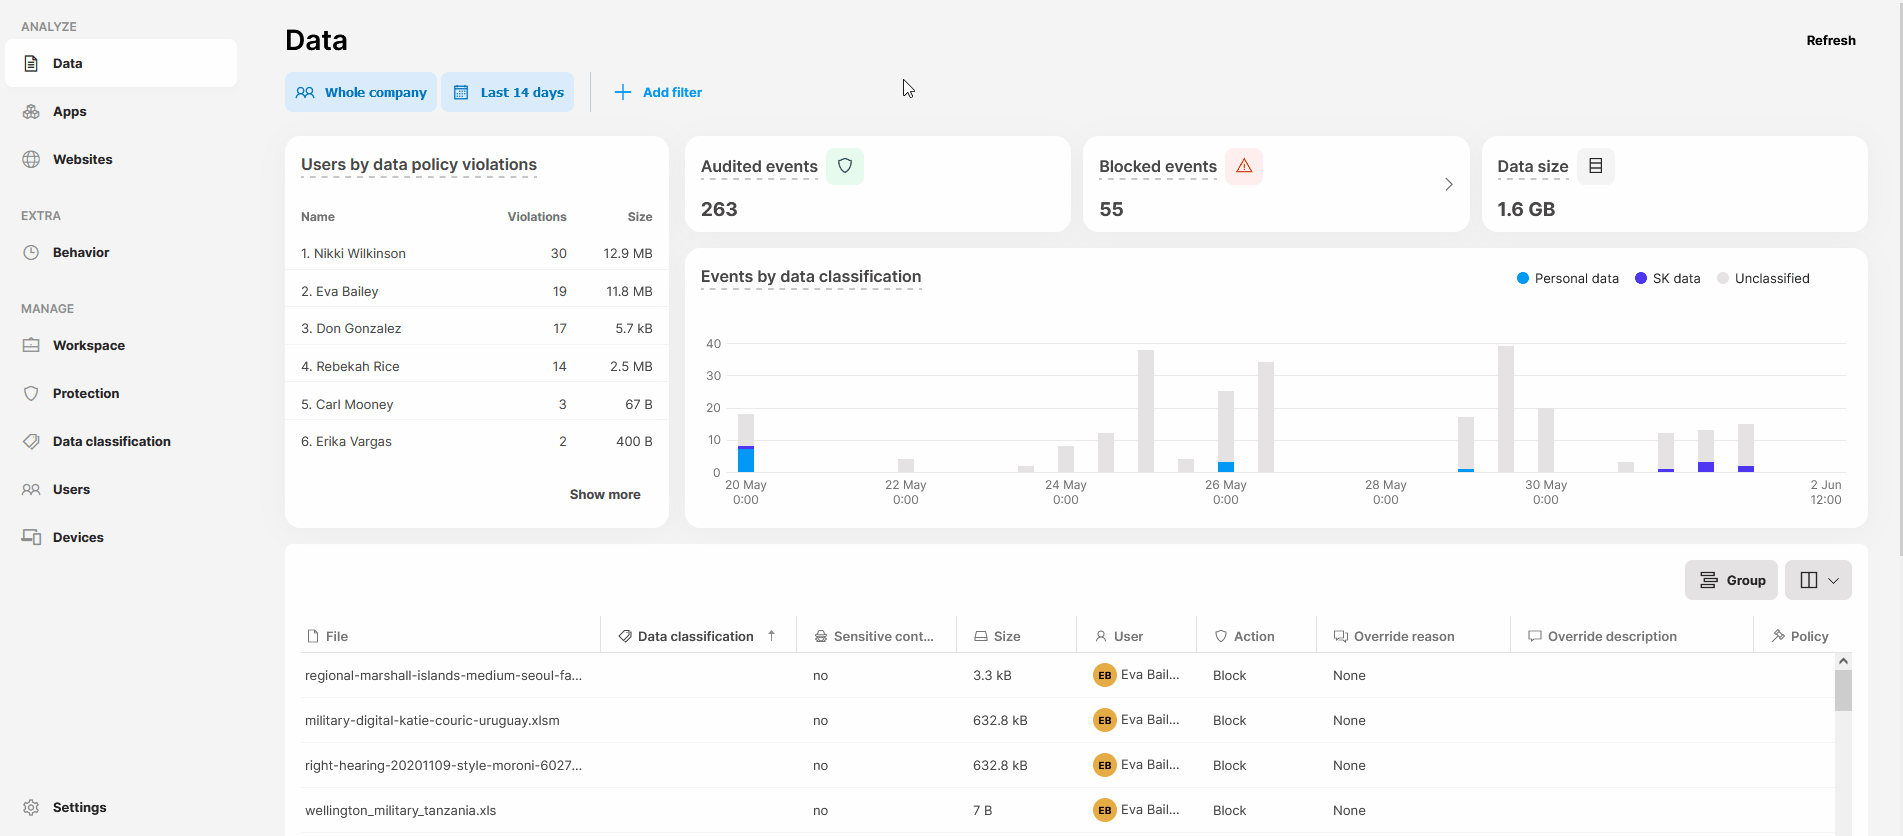
Task: Click the Apps cubes icon in sidebar
Action: pos(31,111)
